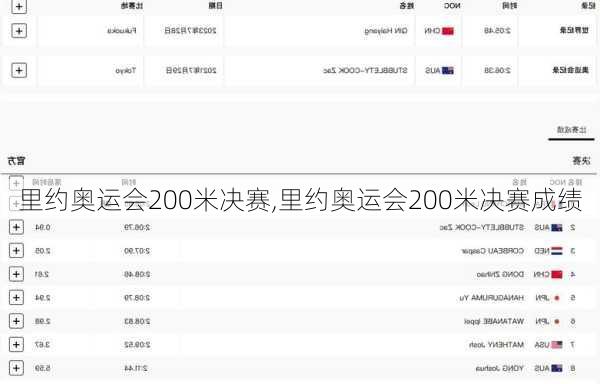Open STUBBLETY-COOK Zac in Olympic record row
Screen dimensions: 600x384
pos(365,70)
